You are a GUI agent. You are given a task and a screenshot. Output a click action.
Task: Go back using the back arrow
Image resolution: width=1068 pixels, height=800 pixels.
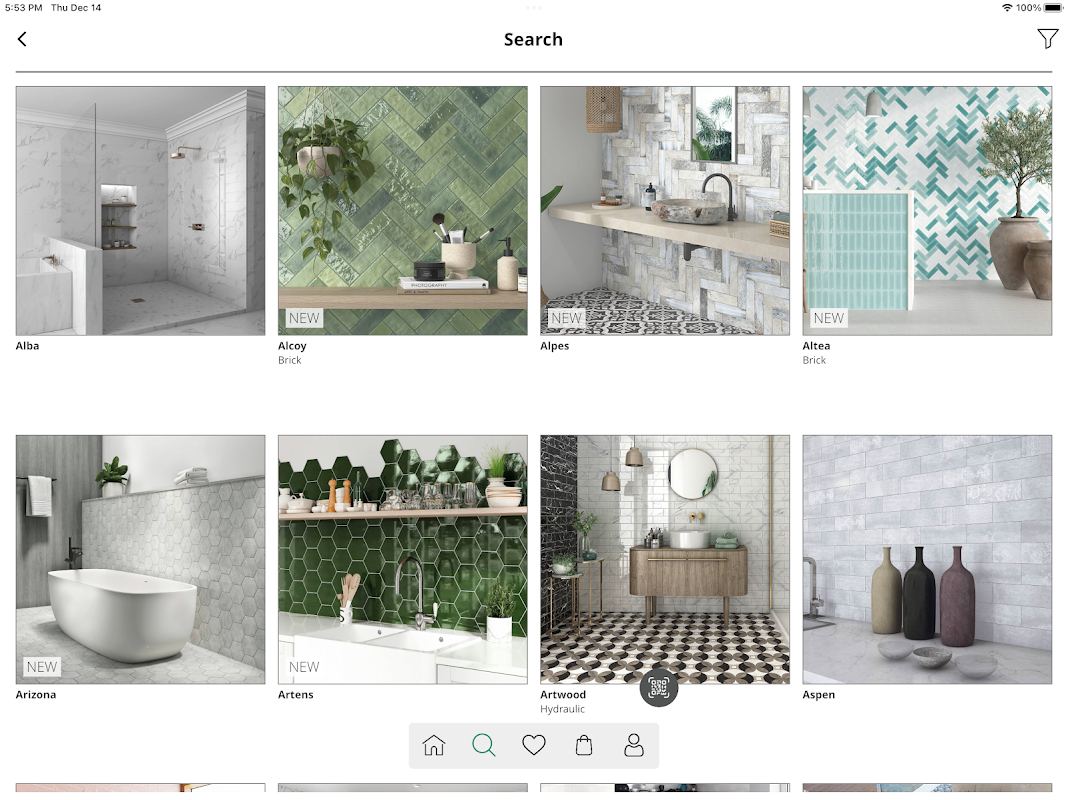click(x=22, y=39)
